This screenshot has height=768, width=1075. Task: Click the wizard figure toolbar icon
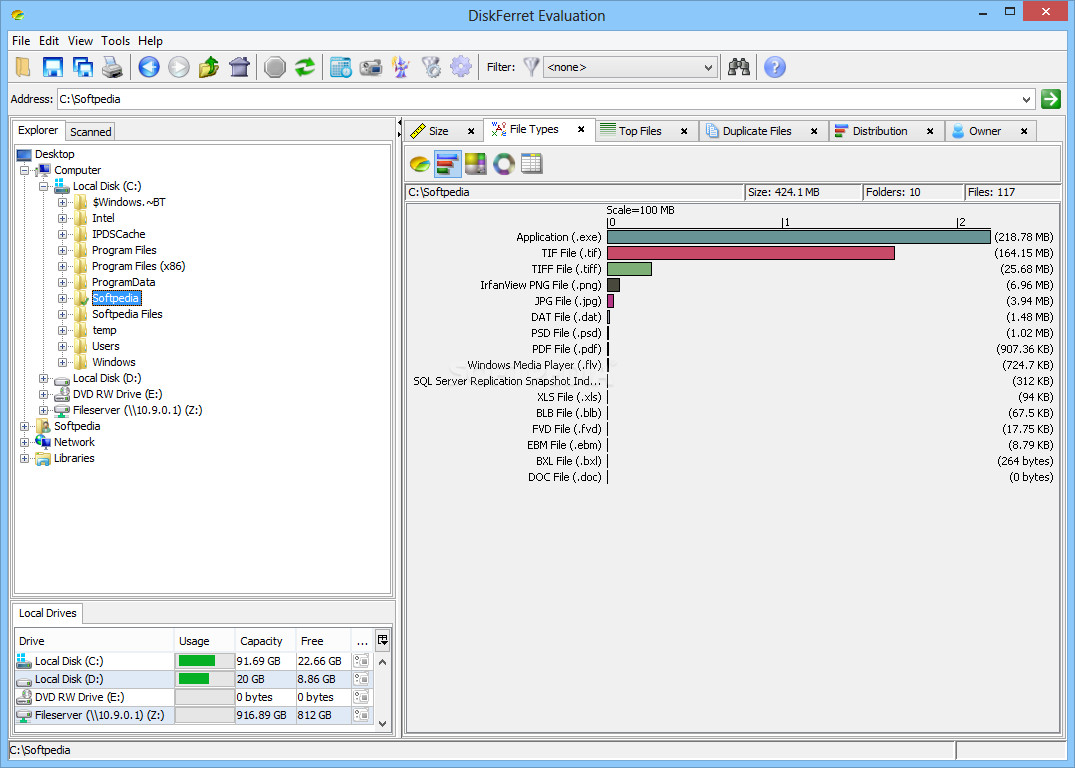point(401,67)
